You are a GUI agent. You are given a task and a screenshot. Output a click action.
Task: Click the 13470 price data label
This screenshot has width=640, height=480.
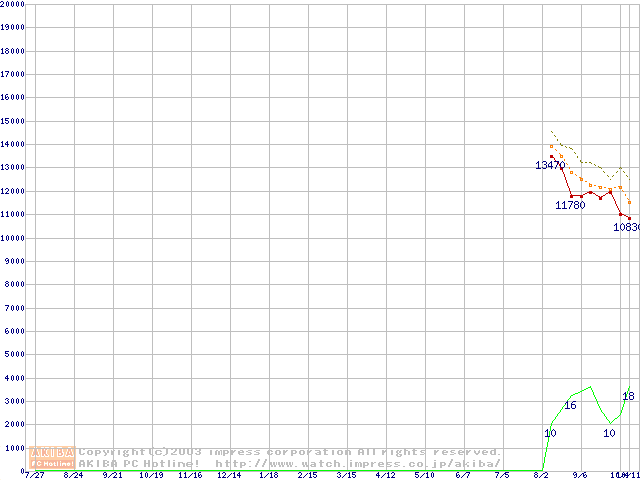point(550,165)
